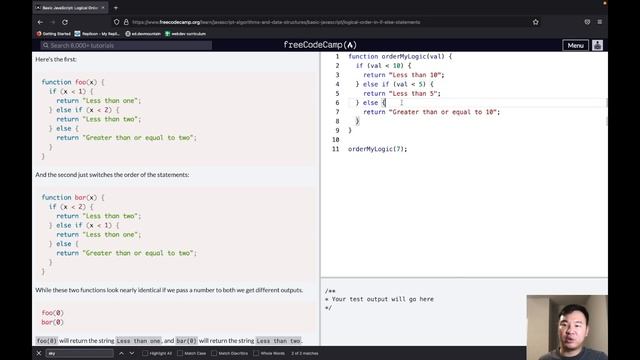Focus the Search 6,000+ tutorials field
The height and width of the screenshot is (360, 640).
pos(127,45)
